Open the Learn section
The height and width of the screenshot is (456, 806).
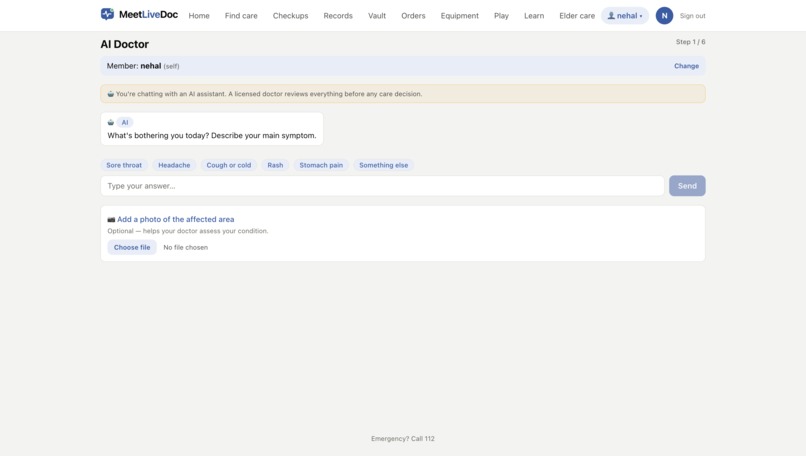534,16
